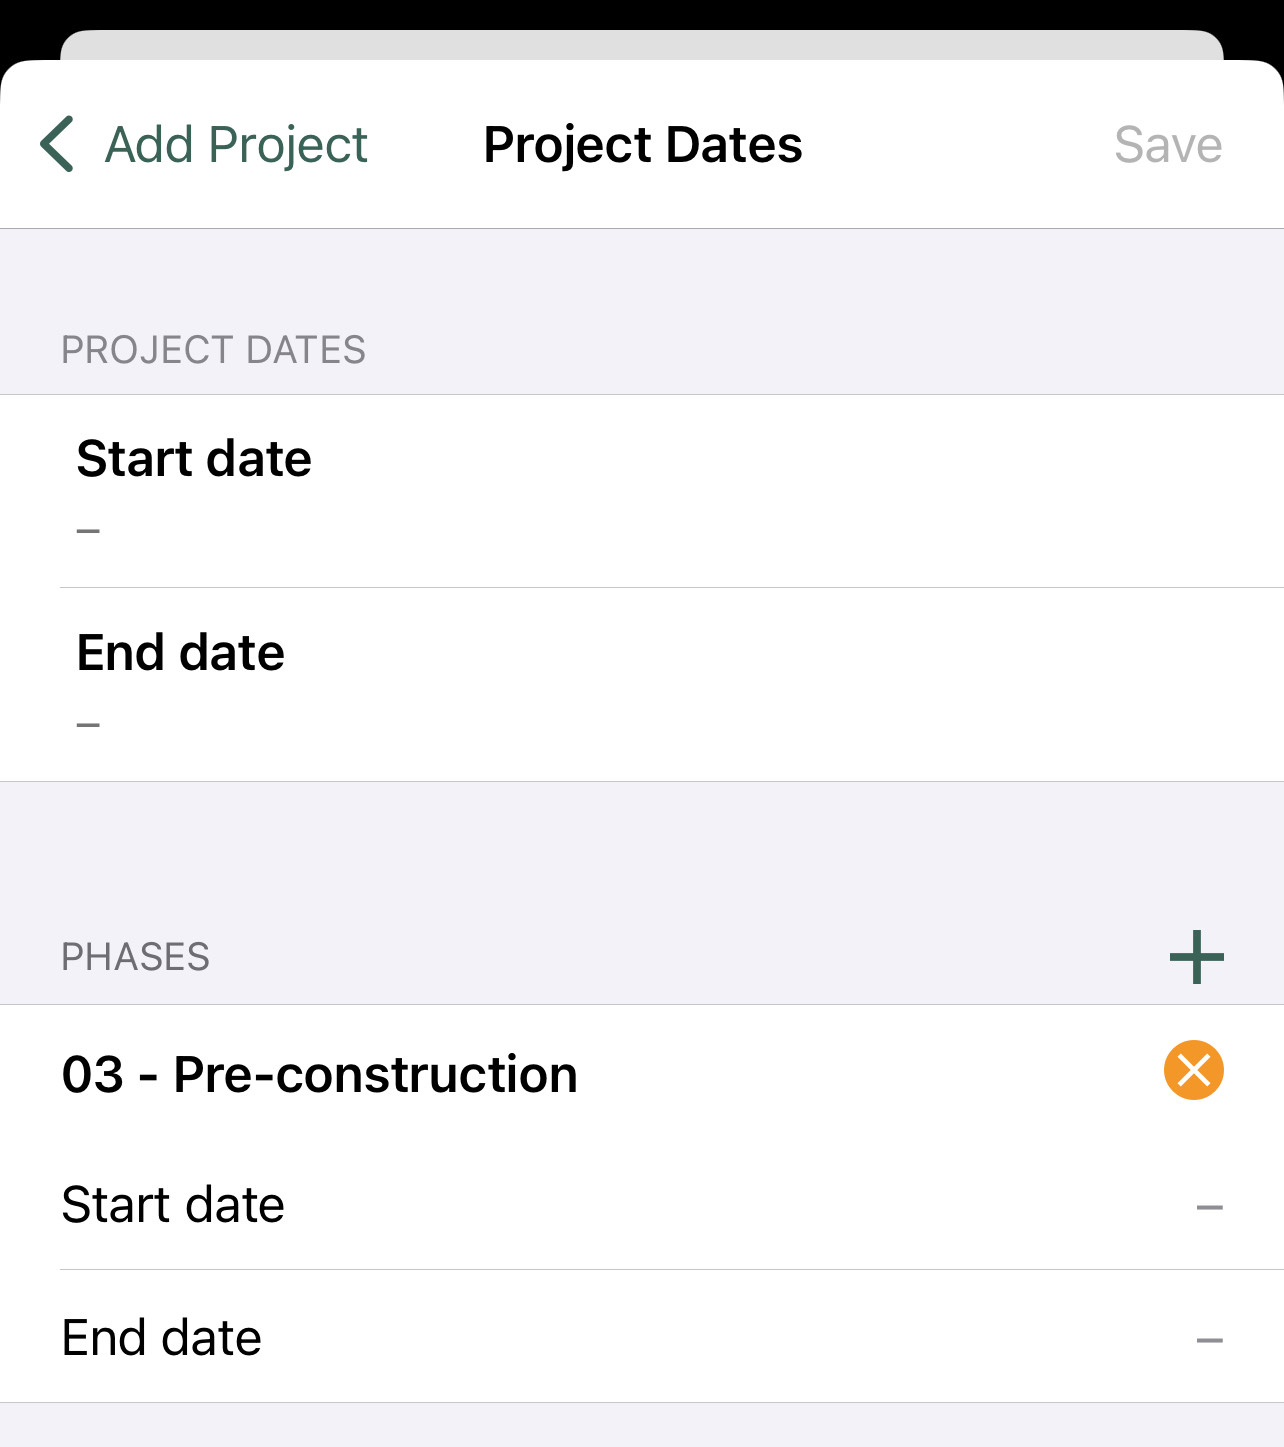This screenshot has height=1447, width=1284.
Task: Go back via the Add Project label
Action: [236, 145]
